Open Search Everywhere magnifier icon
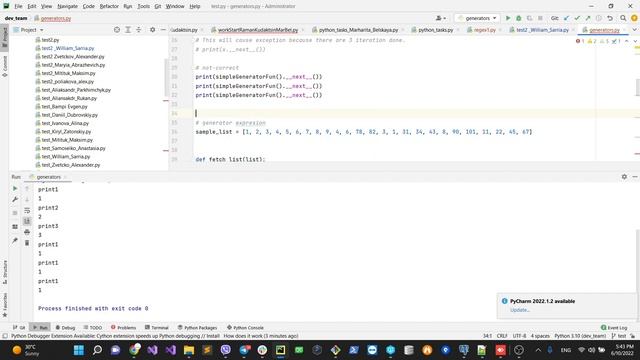 623,18
